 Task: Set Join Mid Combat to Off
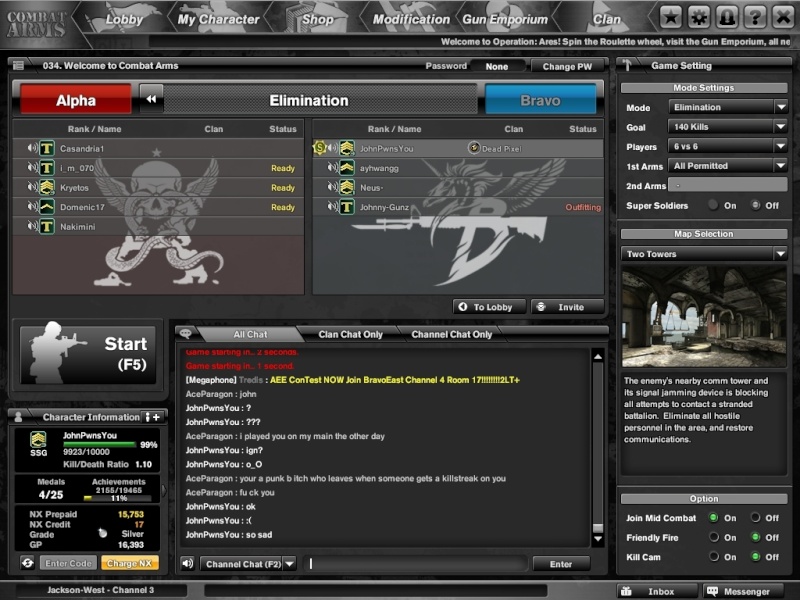(x=755, y=517)
